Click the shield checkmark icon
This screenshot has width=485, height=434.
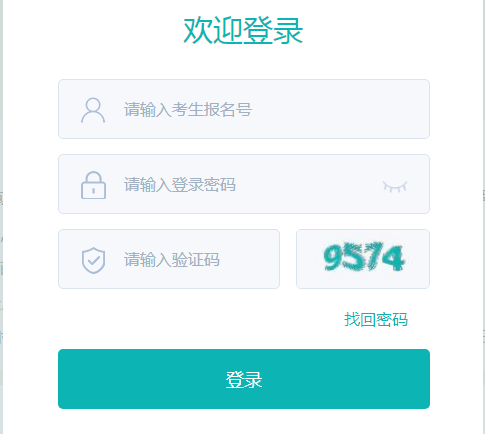[x=93, y=260]
